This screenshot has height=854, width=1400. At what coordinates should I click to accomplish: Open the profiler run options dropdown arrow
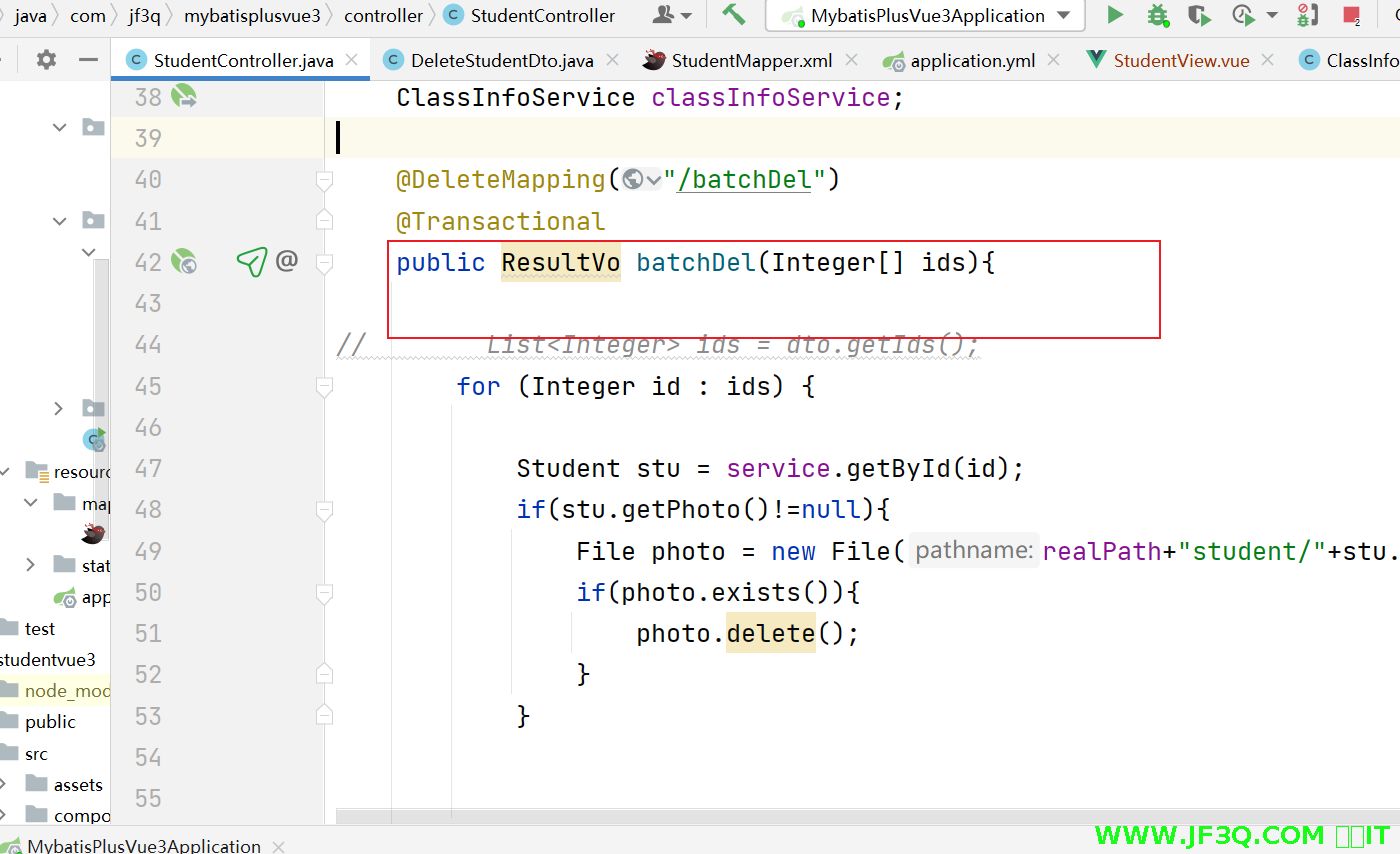click(1272, 16)
